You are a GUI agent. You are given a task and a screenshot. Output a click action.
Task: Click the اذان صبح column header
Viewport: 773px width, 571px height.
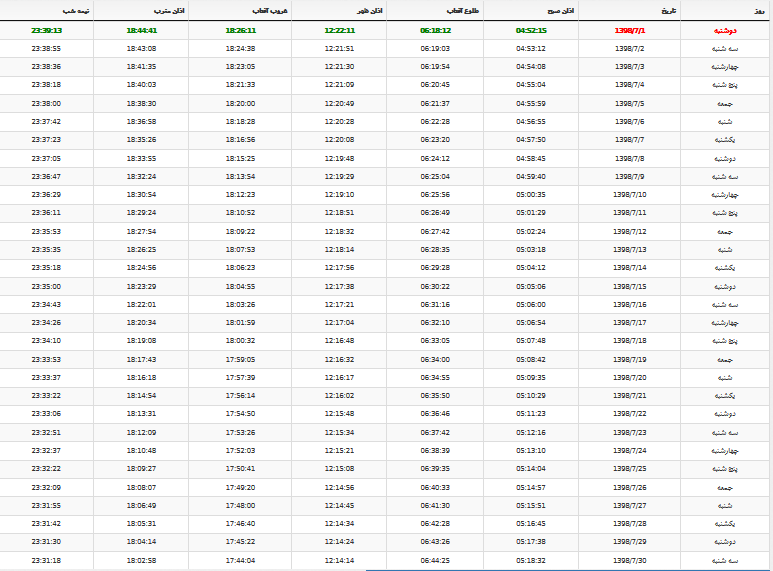[x=561, y=11]
